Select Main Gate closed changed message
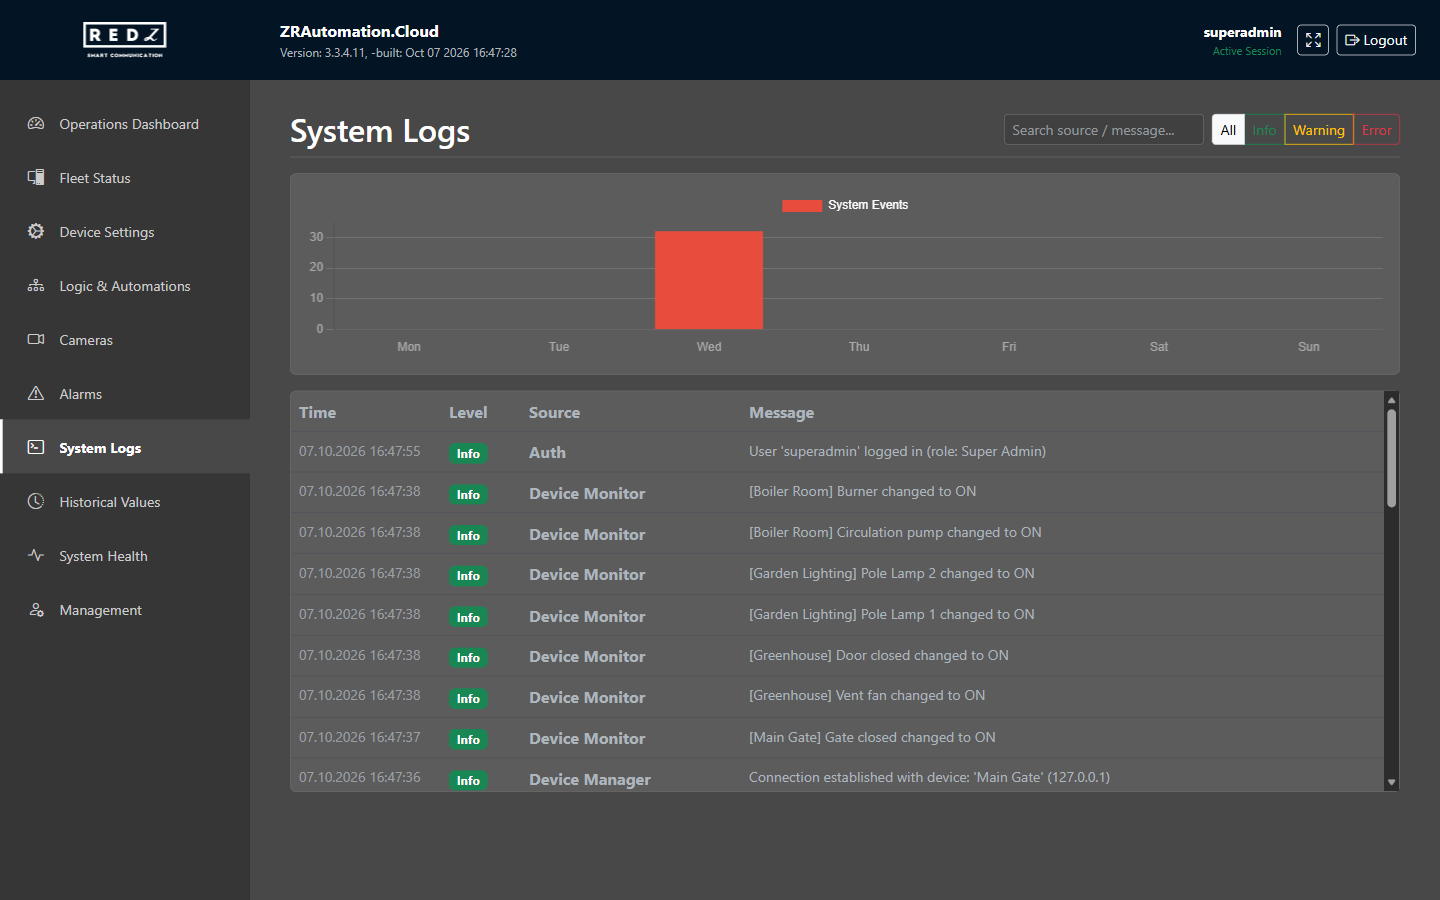The image size is (1440, 900). pyautogui.click(x=872, y=737)
